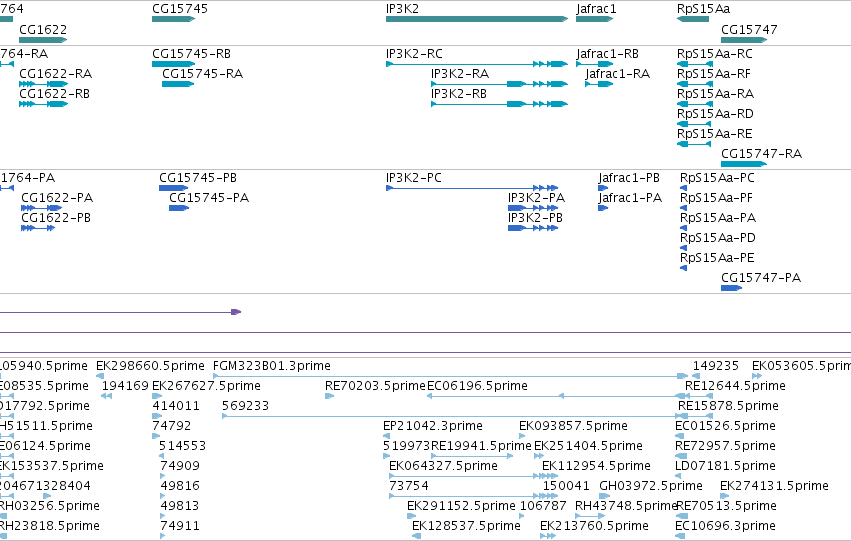Select transcript CG15745-RA
The height and width of the screenshot is (541, 851).
[x=202, y=74]
